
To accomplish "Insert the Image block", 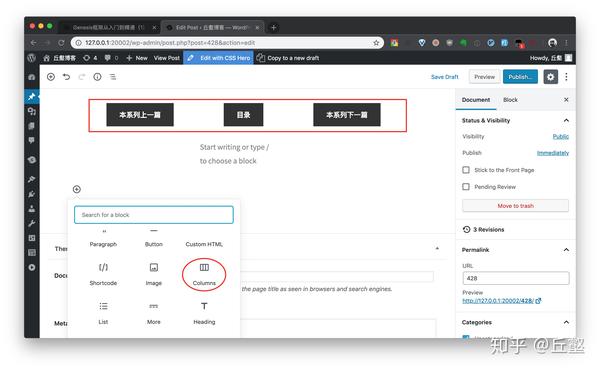I will 153,274.
